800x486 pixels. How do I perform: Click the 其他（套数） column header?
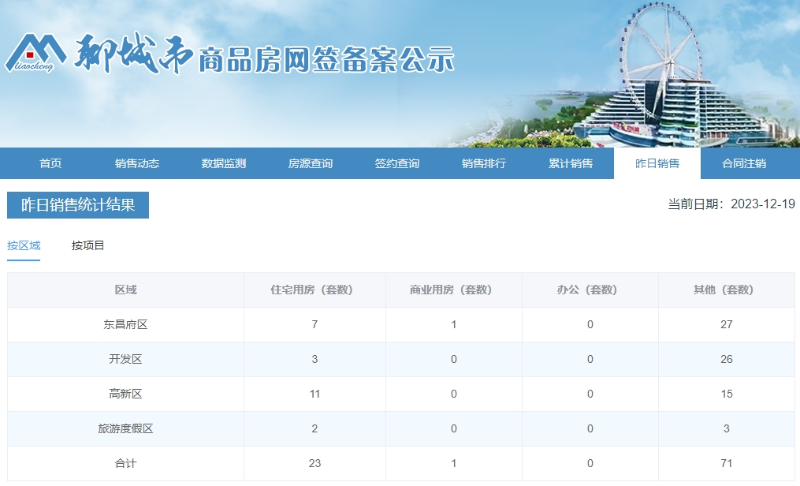(x=725, y=290)
